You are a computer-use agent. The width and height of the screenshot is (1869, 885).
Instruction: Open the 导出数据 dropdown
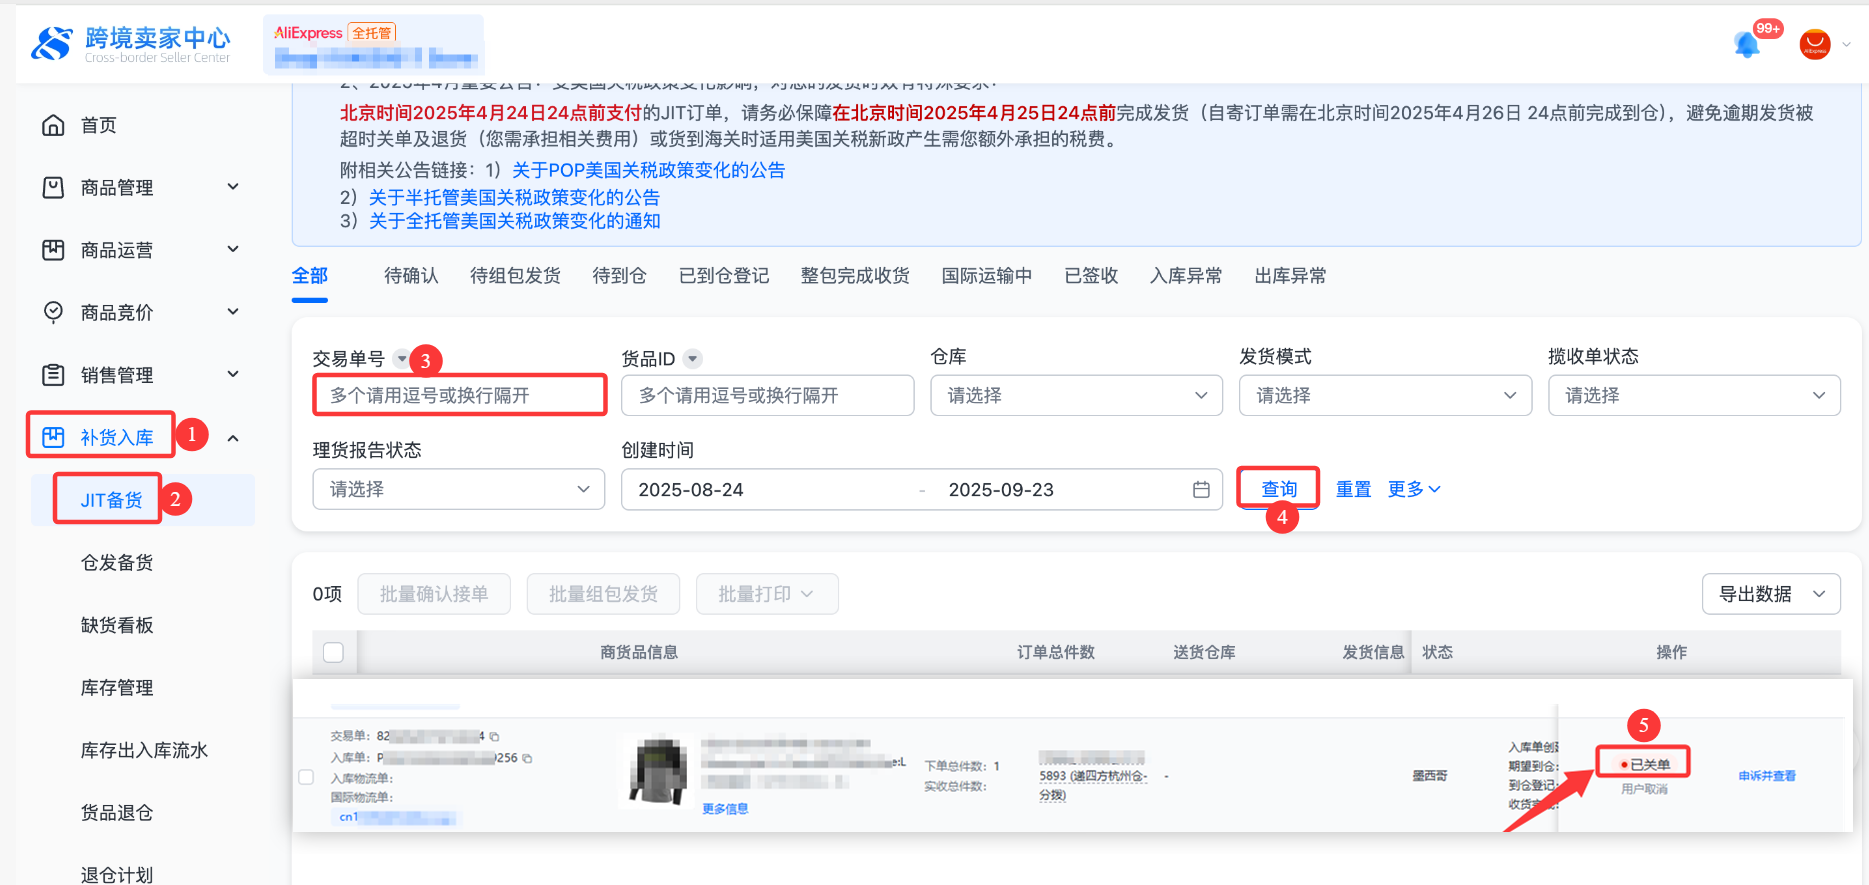[1771, 594]
